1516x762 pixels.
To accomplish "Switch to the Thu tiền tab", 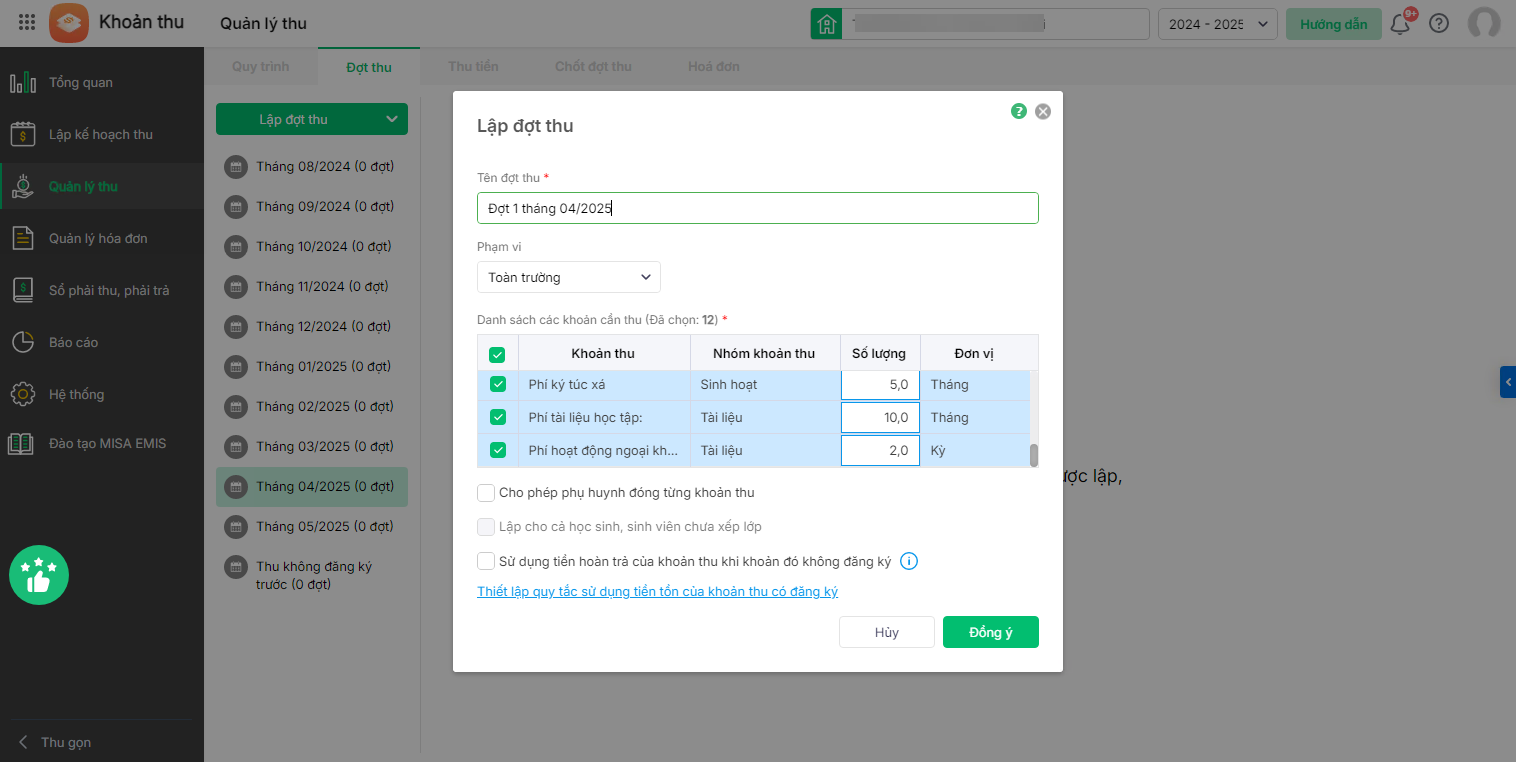I will pyautogui.click(x=473, y=67).
